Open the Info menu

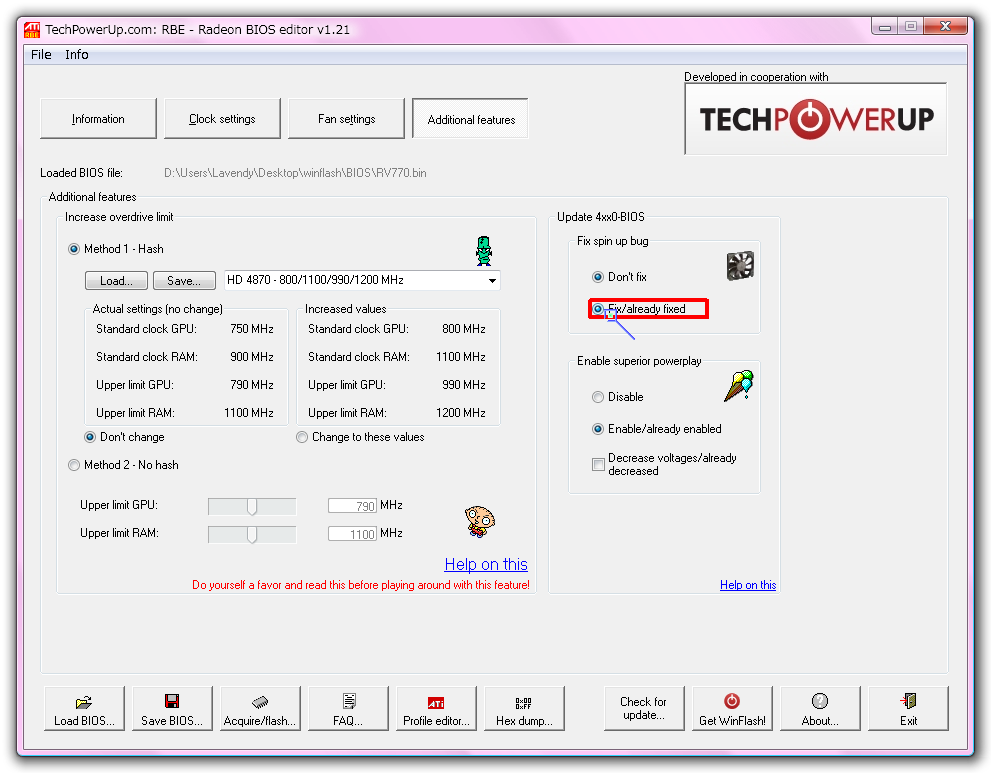pos(76,54)
